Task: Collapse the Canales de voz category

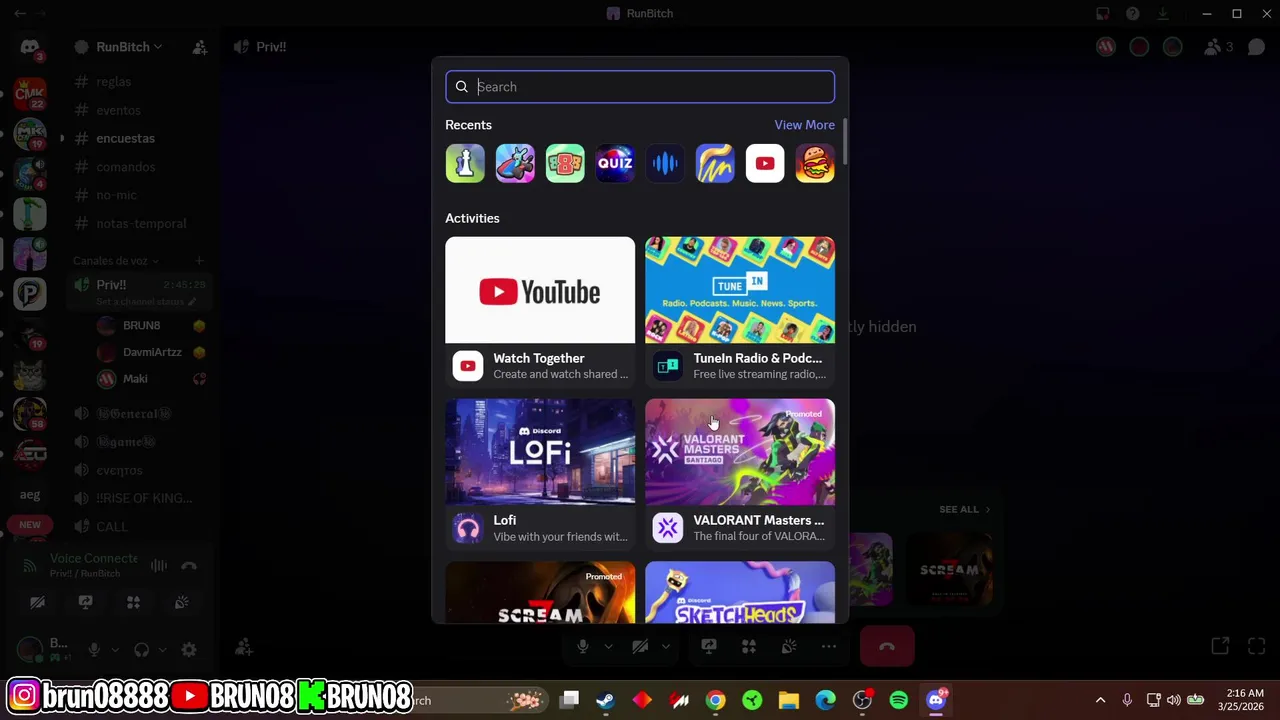Action: point(115,261)
